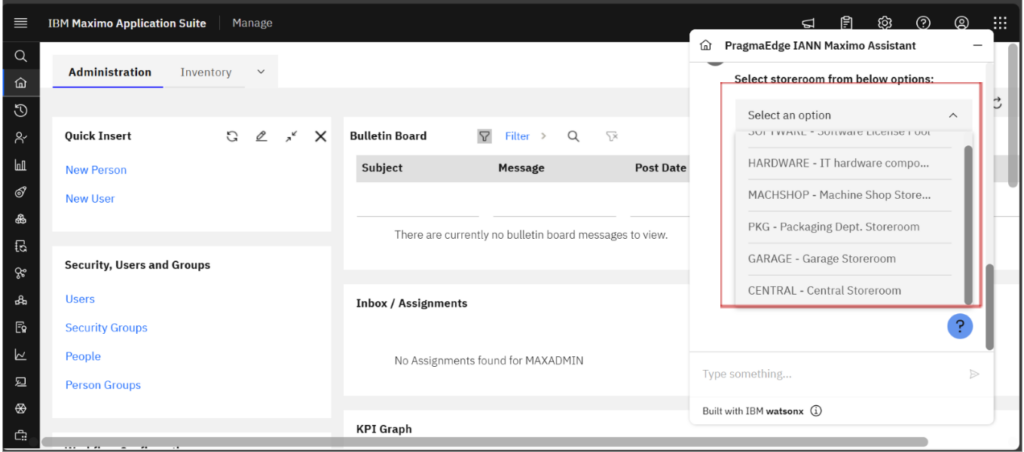Refresh the Quick Insert portlet
The height and width of the screenshot is (452, 1024).
(232, 136)
